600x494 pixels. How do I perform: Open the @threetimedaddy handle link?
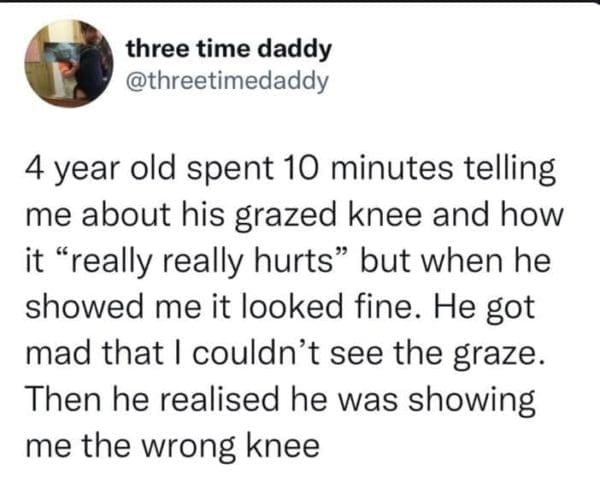(228, 79)
